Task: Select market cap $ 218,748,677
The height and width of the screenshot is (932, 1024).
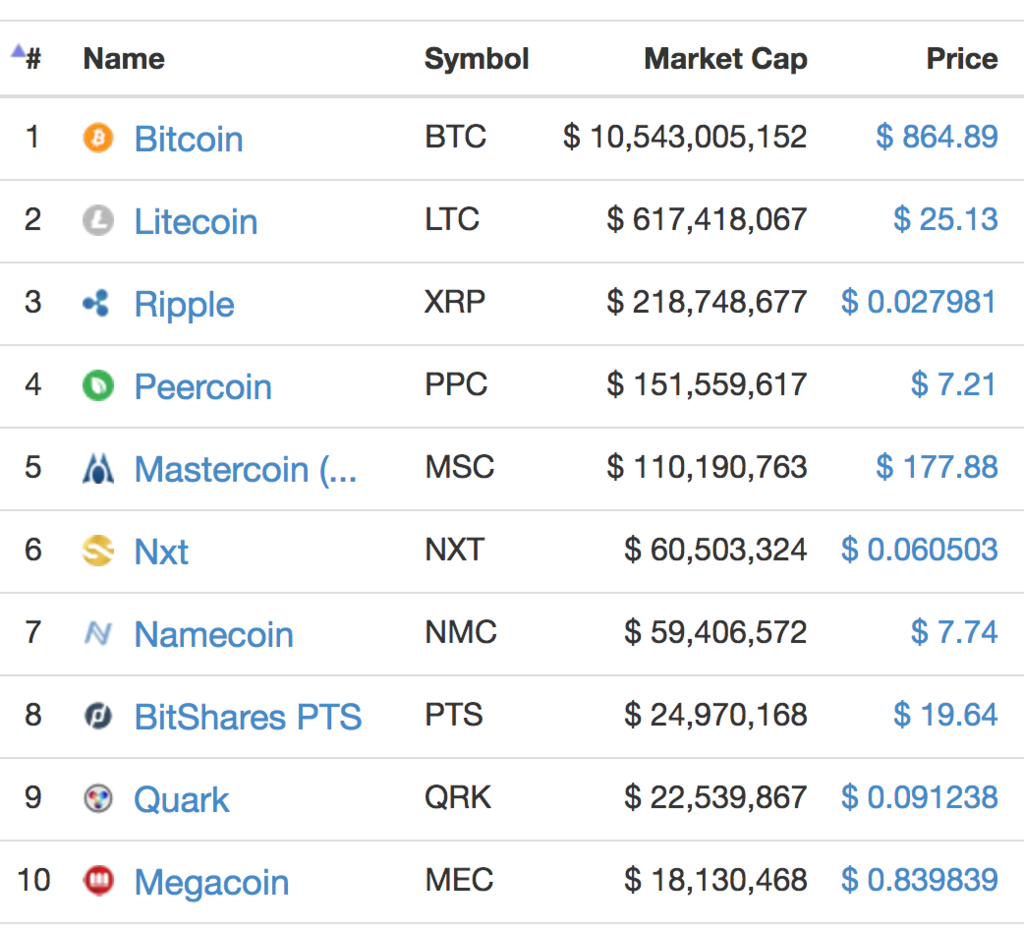Action: (707, 303)
